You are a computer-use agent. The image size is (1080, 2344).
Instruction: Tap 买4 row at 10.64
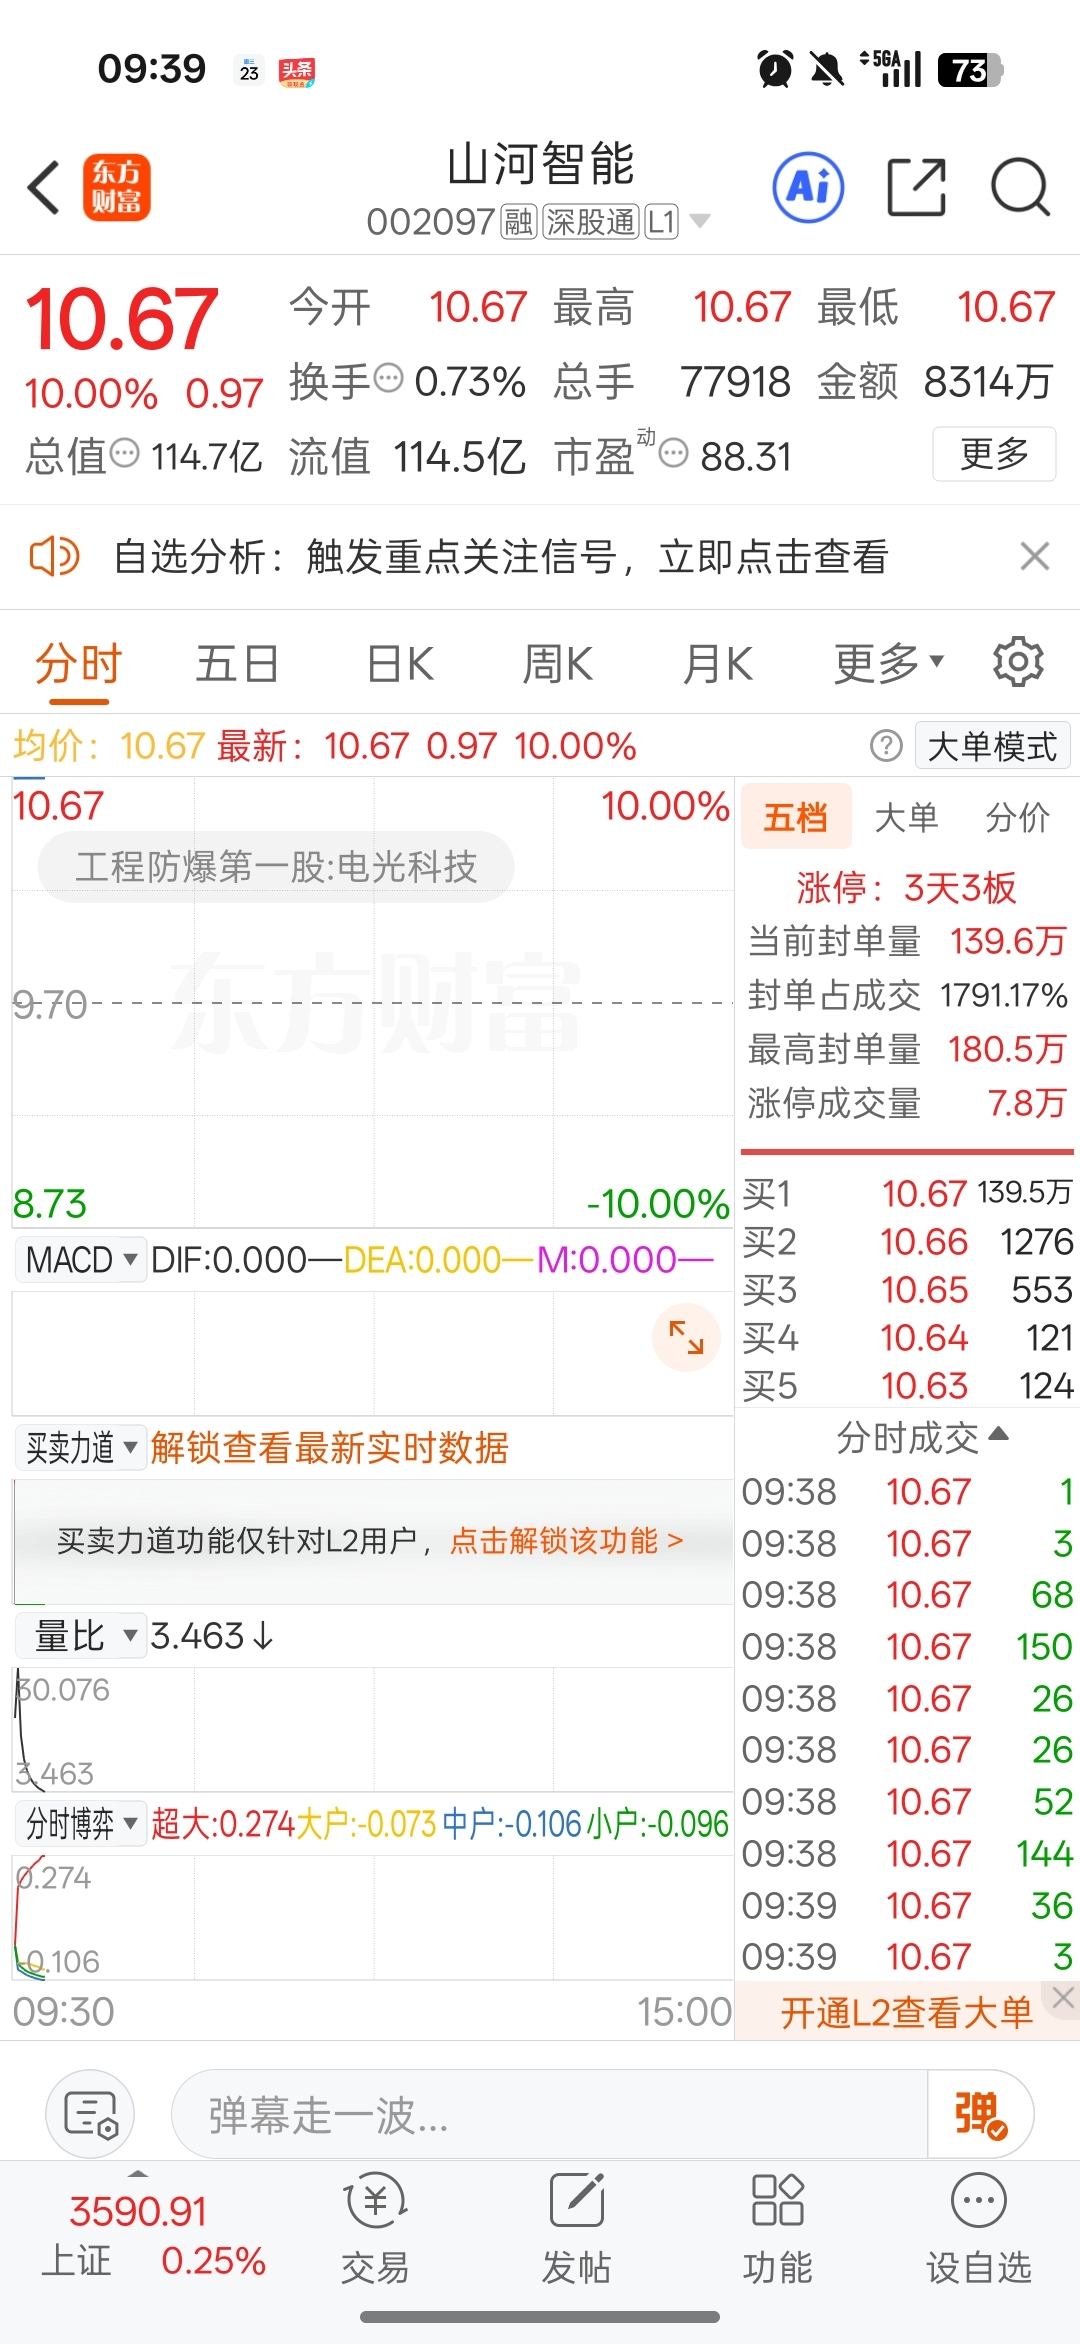[908, 1337]
